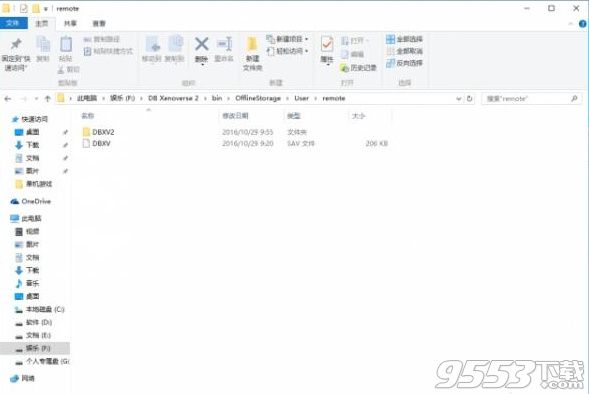This screenshot has height=394, width=589.
Task: Collapse the ribbon with the chevron
Action: coord(571,24)
